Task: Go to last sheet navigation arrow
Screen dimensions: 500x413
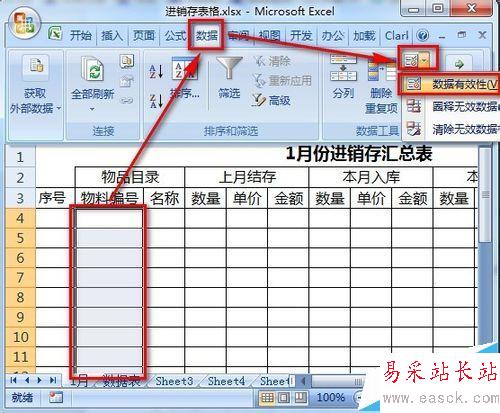Action: pos(53,380)
